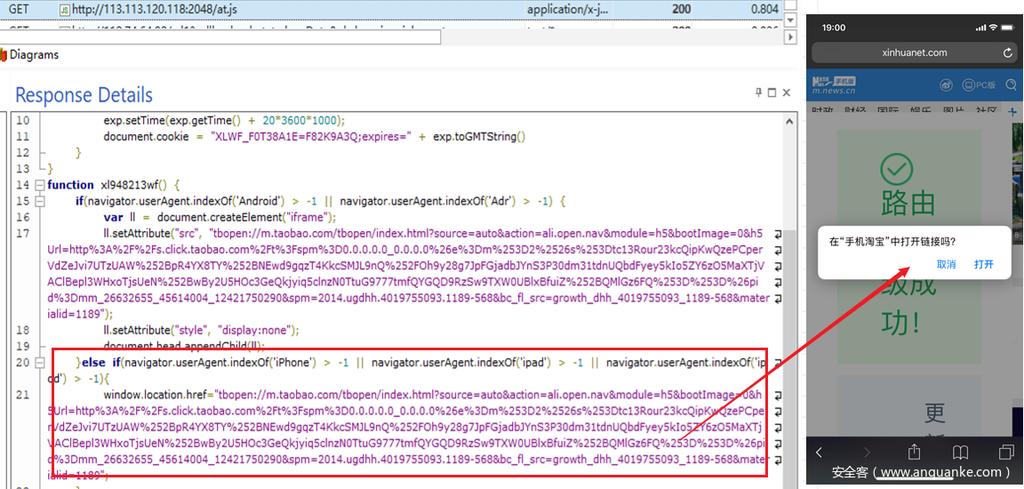Open the Diagrams tab

point(33,55)
